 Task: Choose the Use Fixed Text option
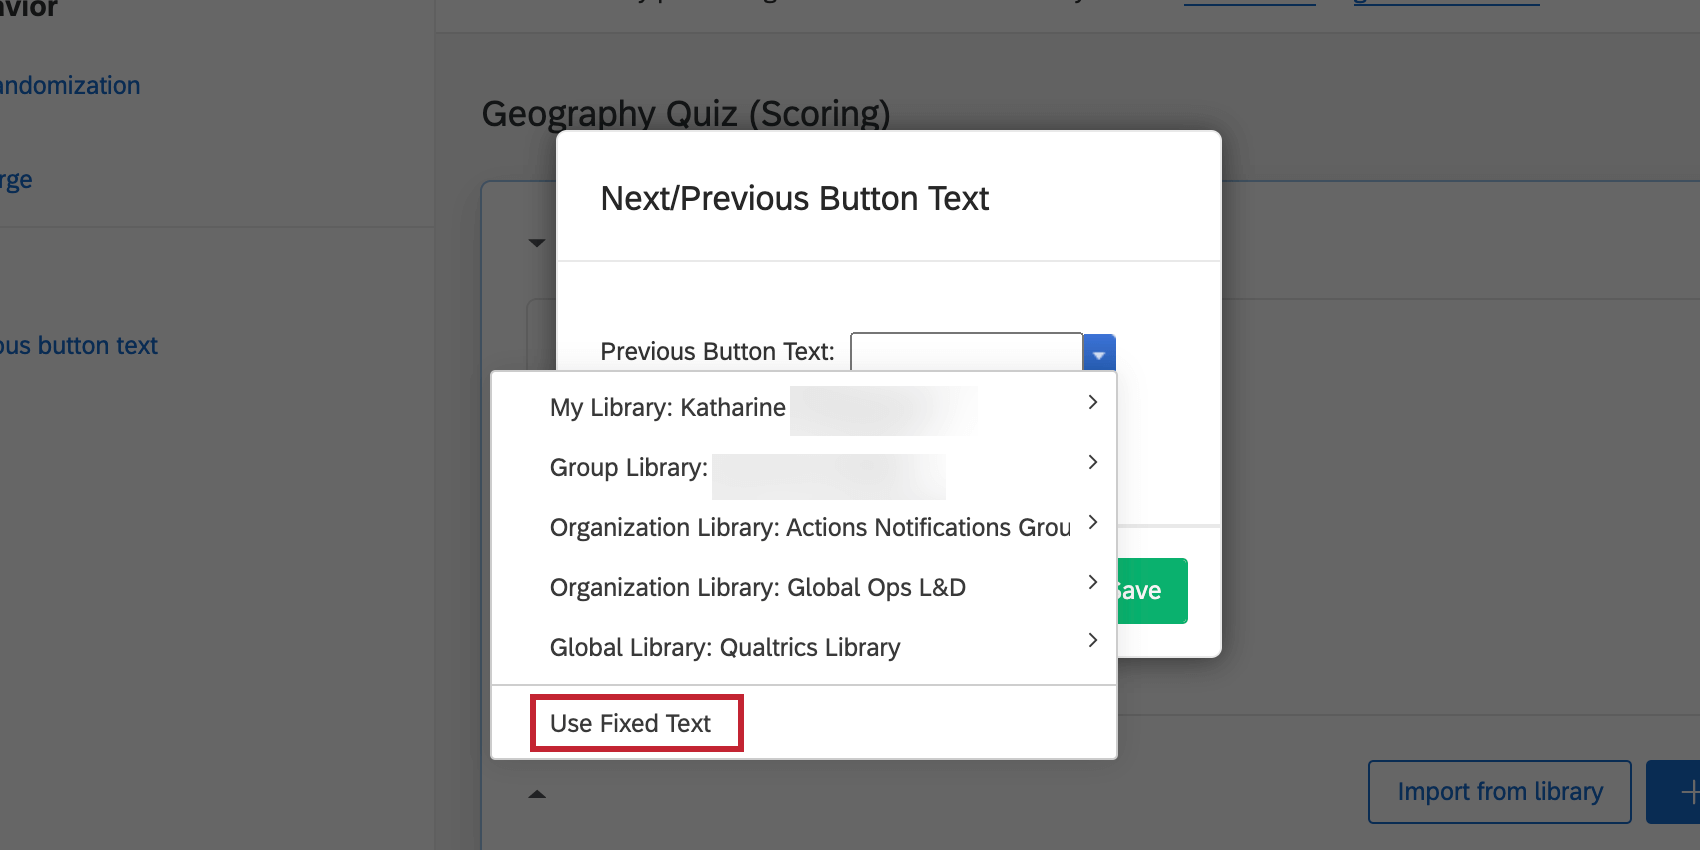tap(631, 723)
